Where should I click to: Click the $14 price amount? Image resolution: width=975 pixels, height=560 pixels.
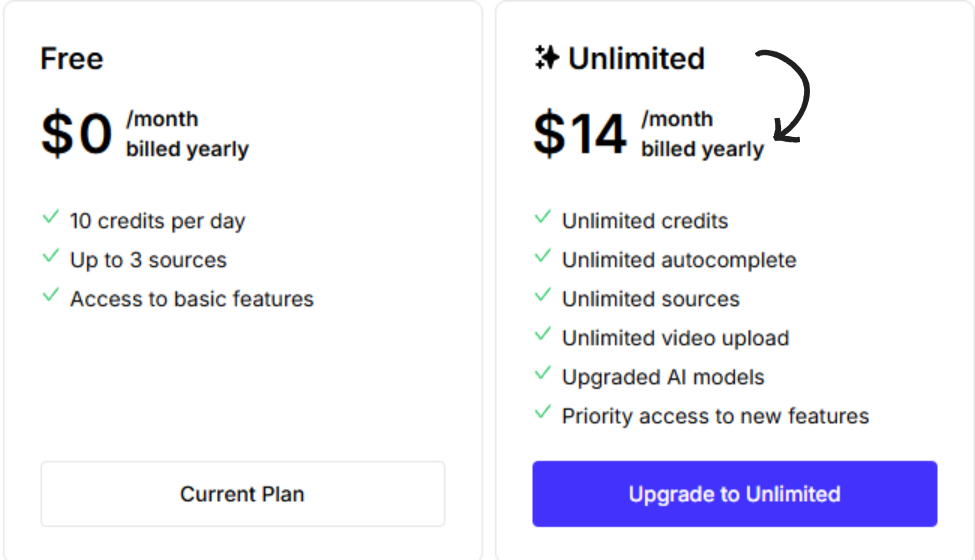click(580, 134)
